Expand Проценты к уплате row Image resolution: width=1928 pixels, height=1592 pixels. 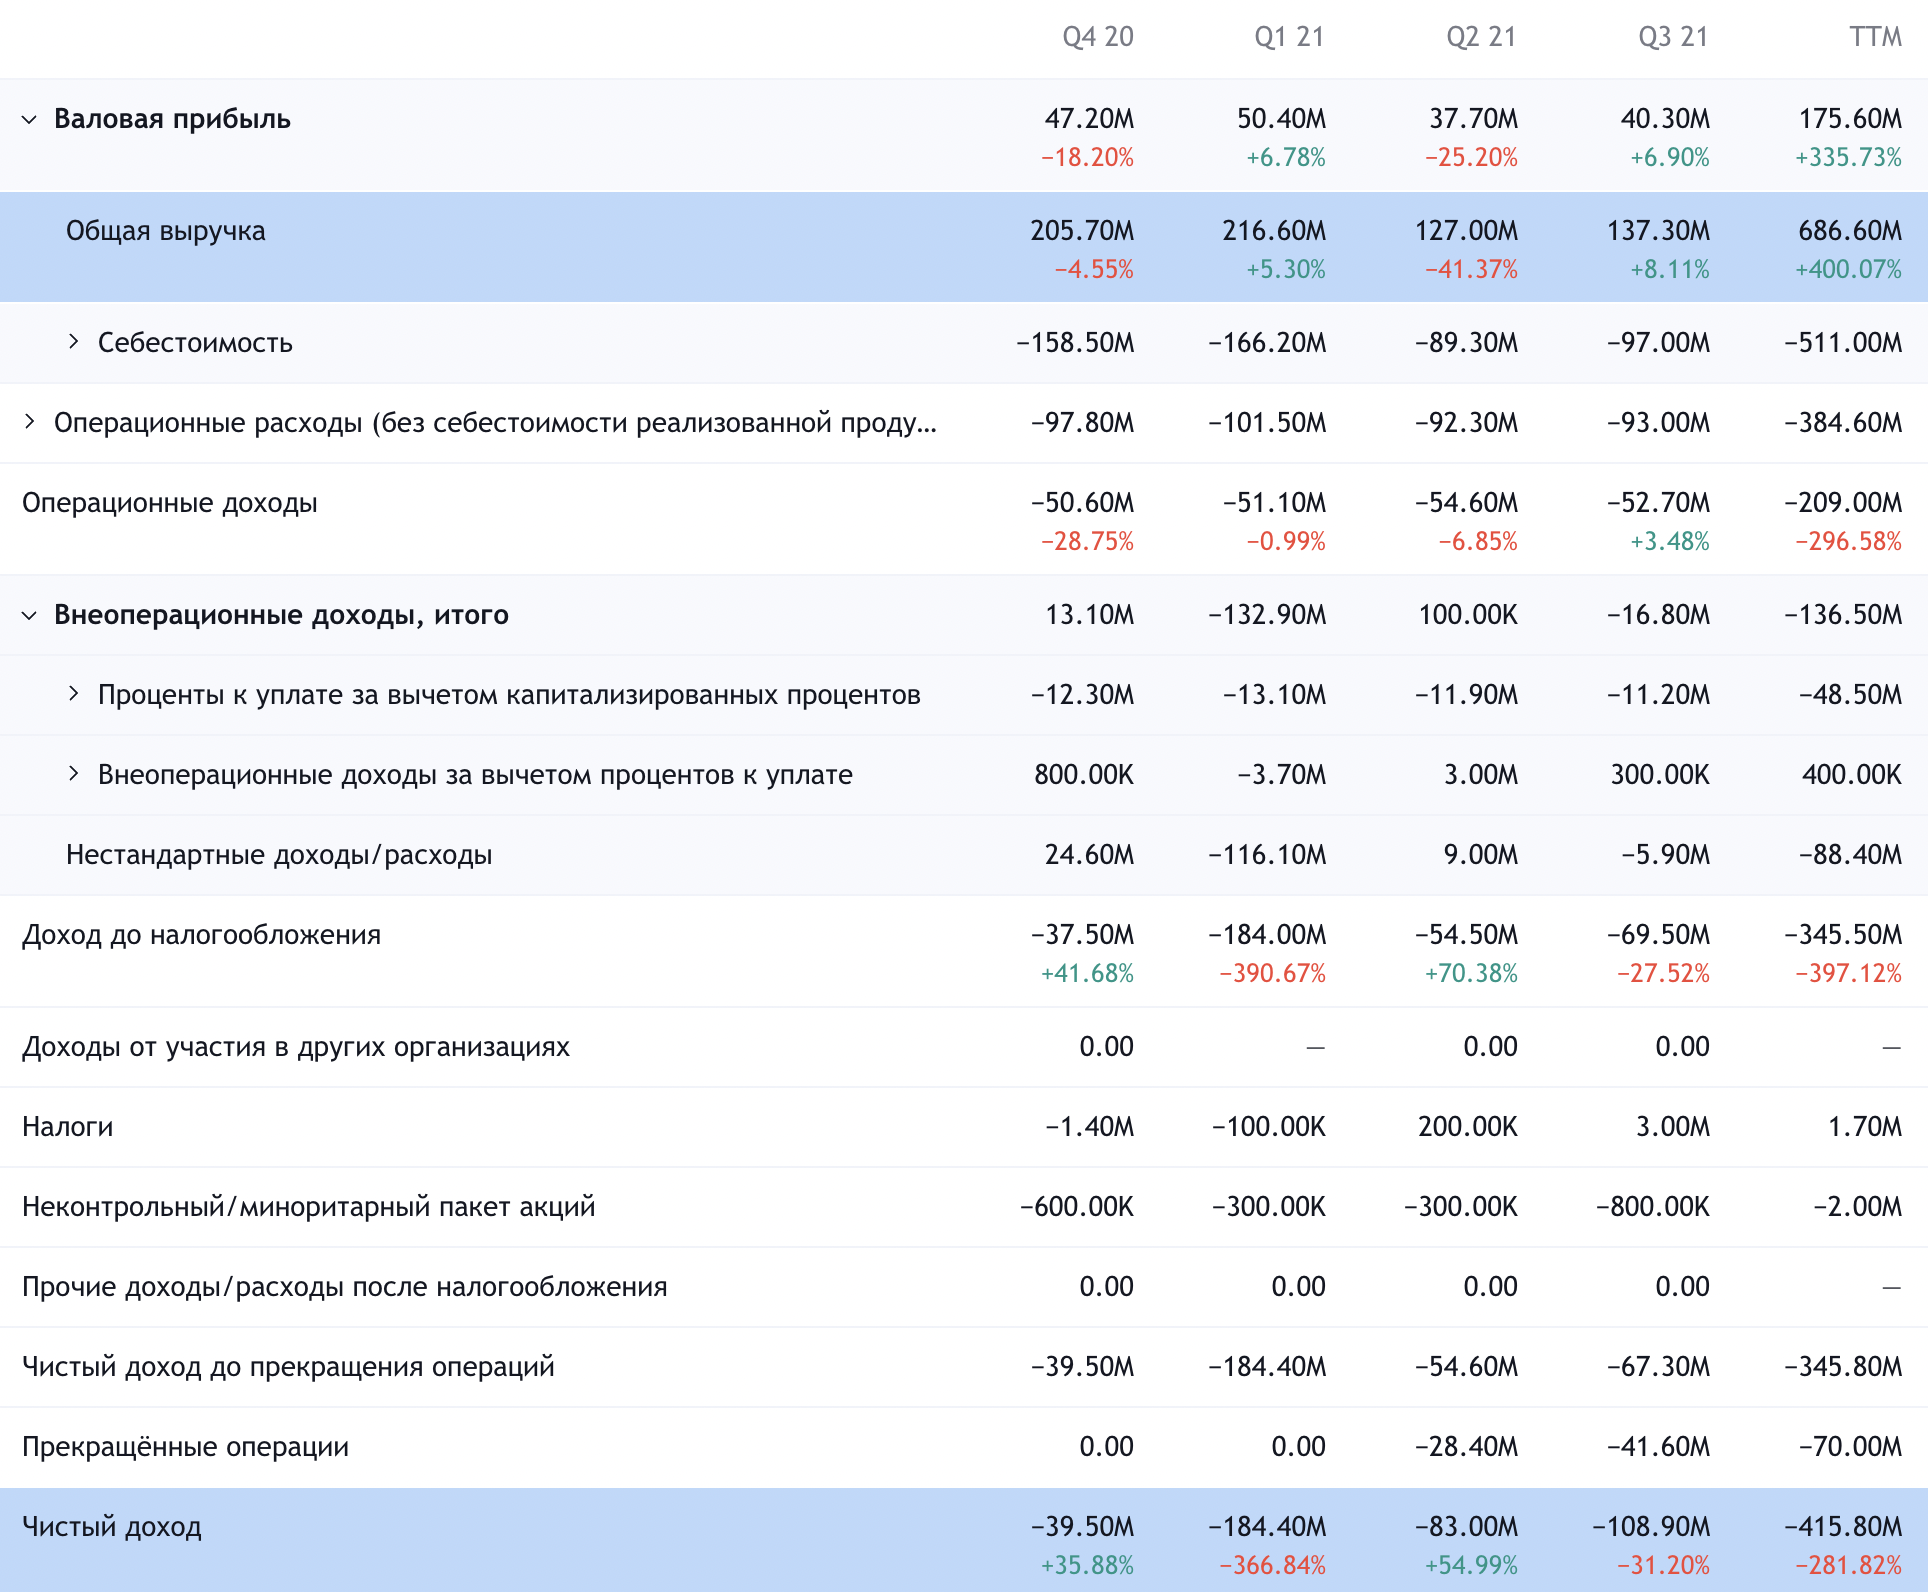(73, 694)
